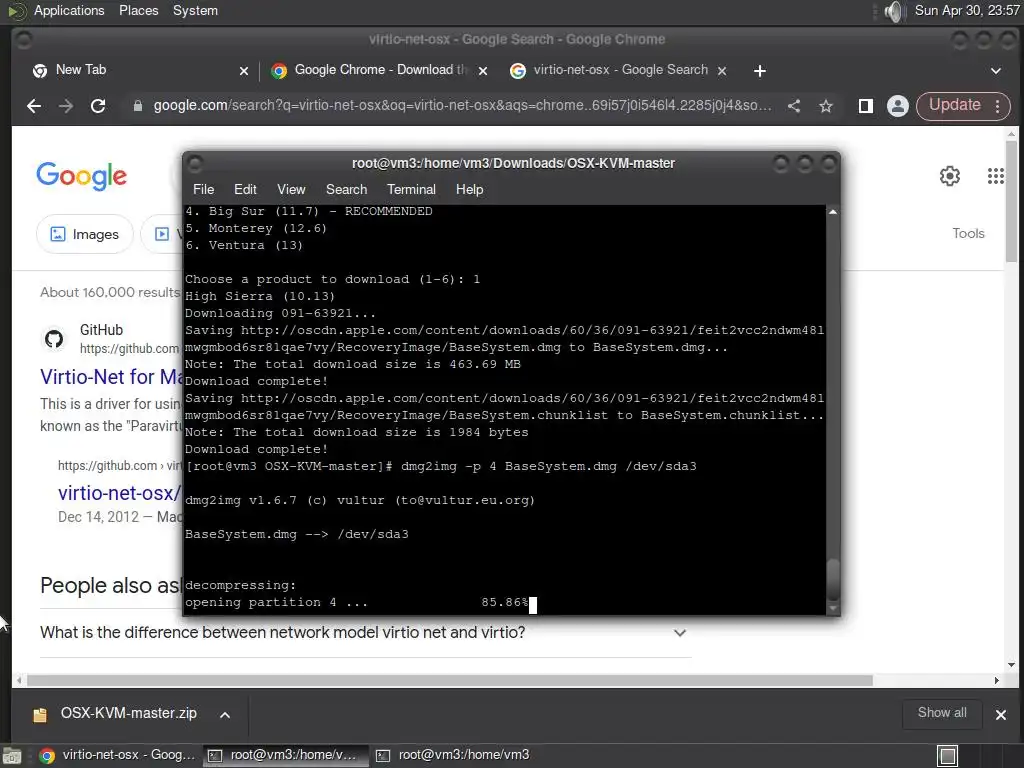Click the browser vertical scrollbar thumb

coord(1012,201)
